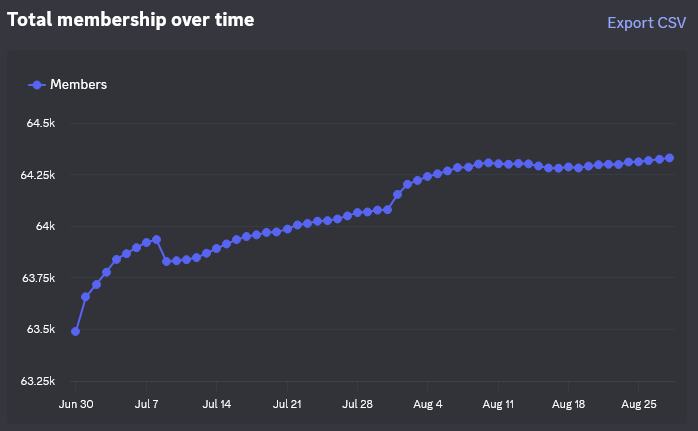Click the data point above Jul 28
Viewport: 698px width, 431px height.
click(357, 213)
